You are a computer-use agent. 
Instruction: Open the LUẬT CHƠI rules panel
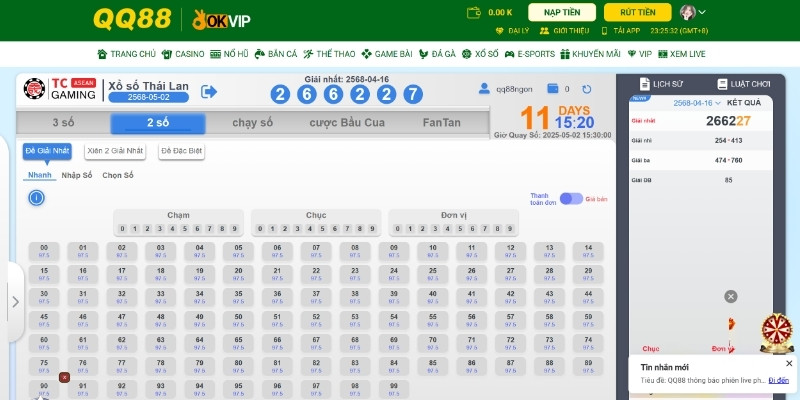click(743, 84)
